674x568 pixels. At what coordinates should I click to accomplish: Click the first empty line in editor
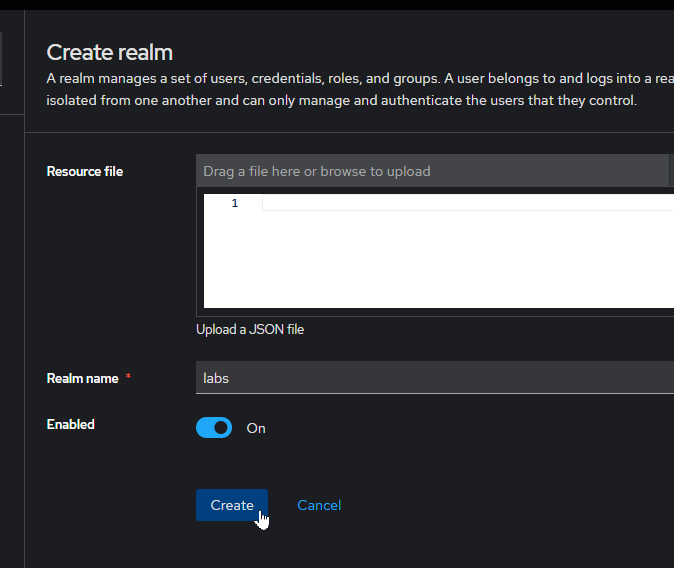click(x=460, y=203)
